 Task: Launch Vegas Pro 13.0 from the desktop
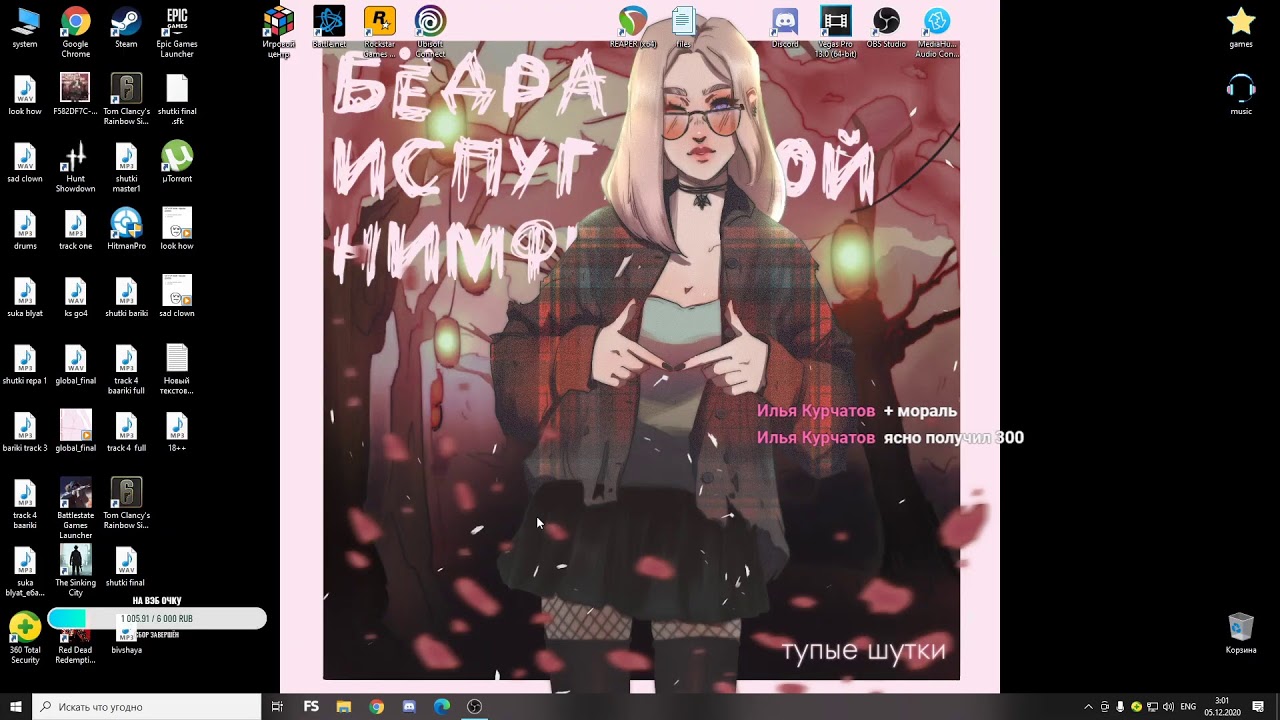point(836,32)
